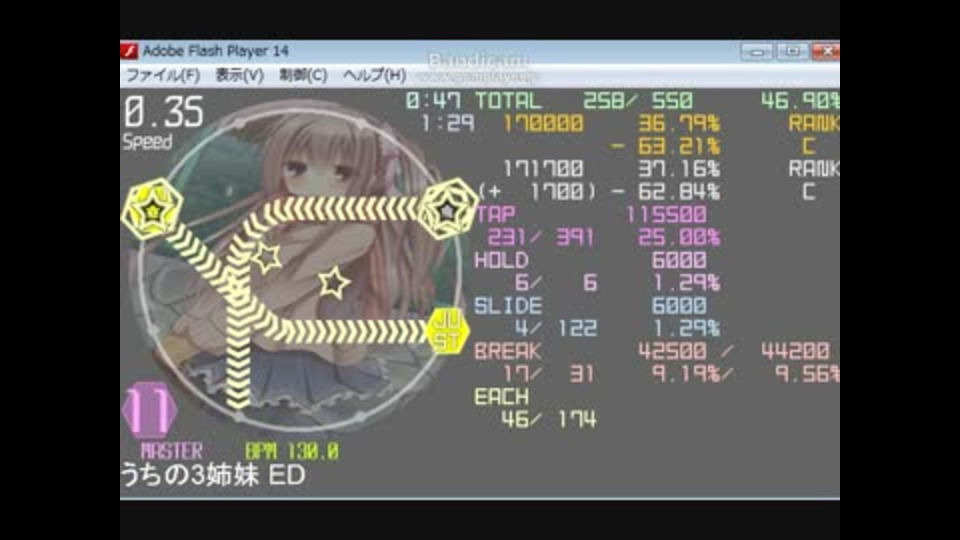Click the small outlined star near the slide fork

[x=268, y=257]
